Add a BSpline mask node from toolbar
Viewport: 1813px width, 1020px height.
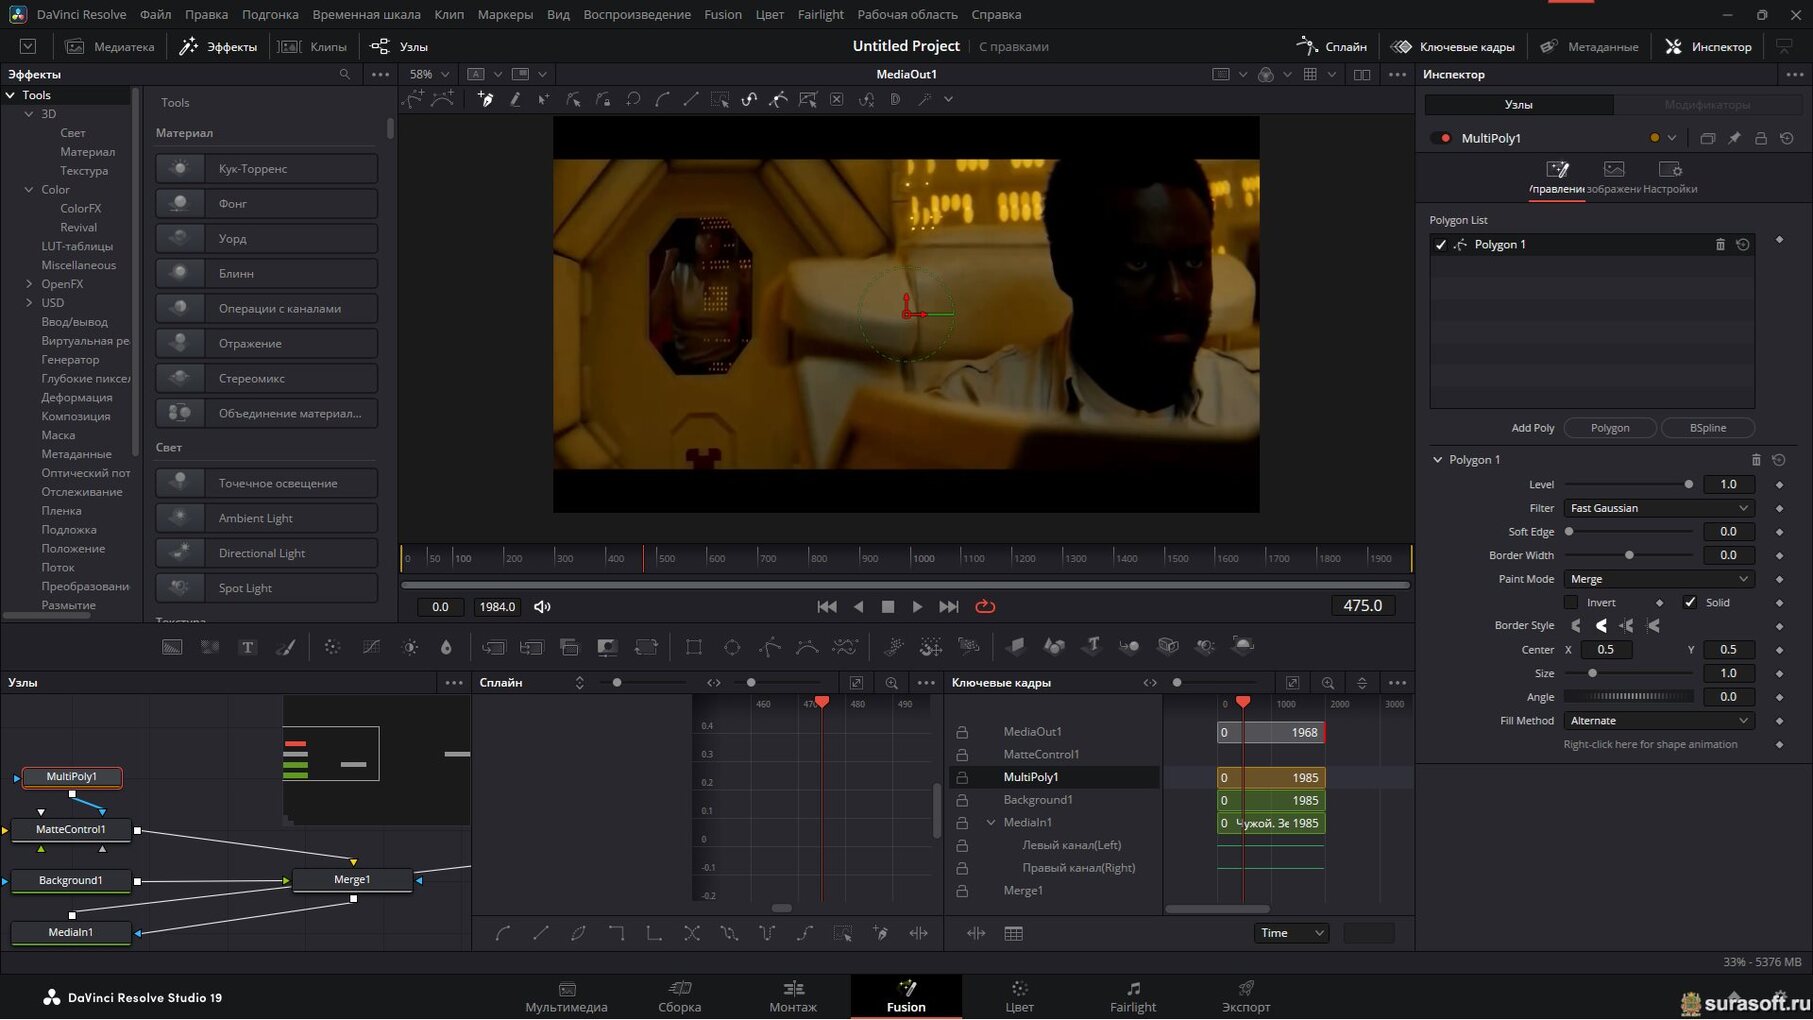[807, 647]
